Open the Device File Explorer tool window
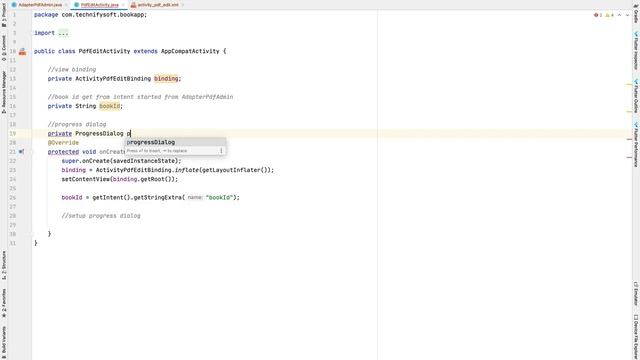 pyautogui.click(x=636, y=337)
